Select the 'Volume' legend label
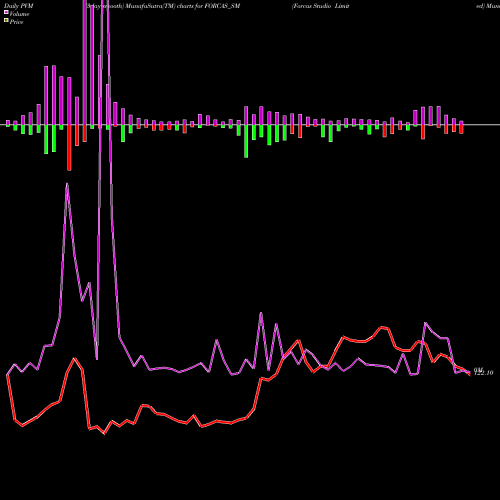 (19, 14)
